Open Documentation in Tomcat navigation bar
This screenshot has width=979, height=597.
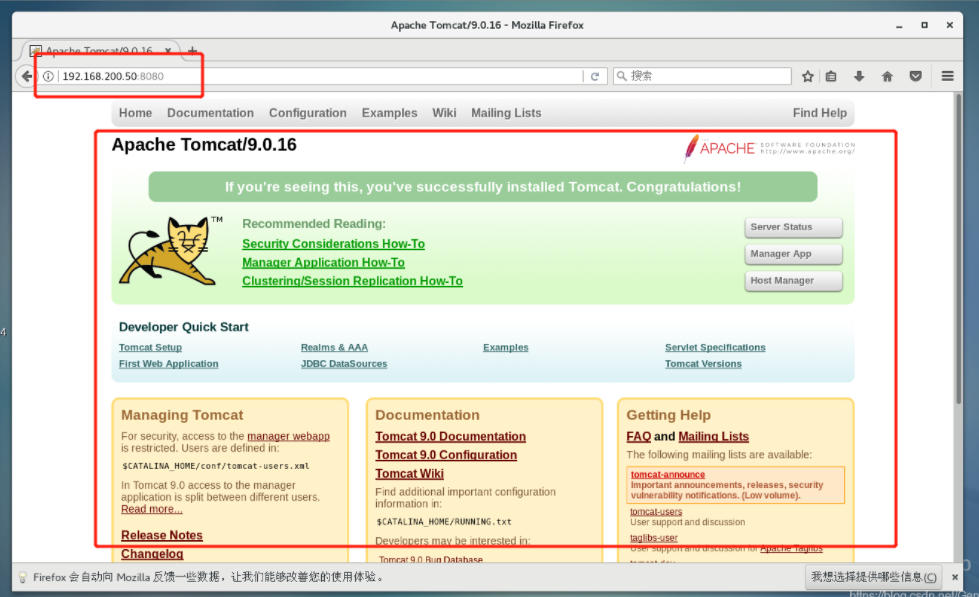coord(210,113)
